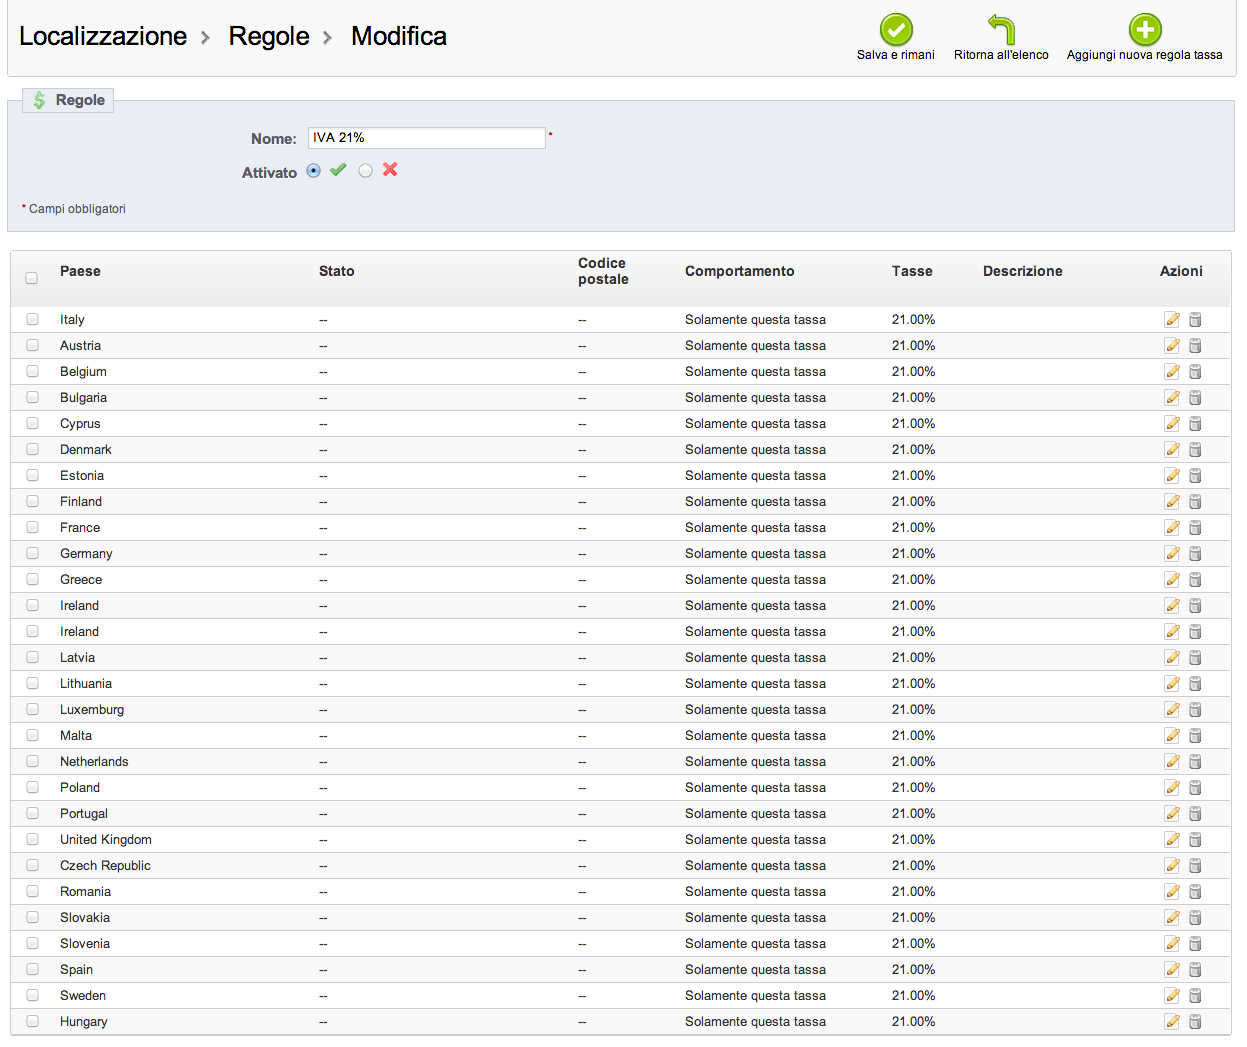Screen dimensions: 1247x1047
Task: Edit the France rule pencil icon
Action: pyautogui.click(x=1172, y=528)
